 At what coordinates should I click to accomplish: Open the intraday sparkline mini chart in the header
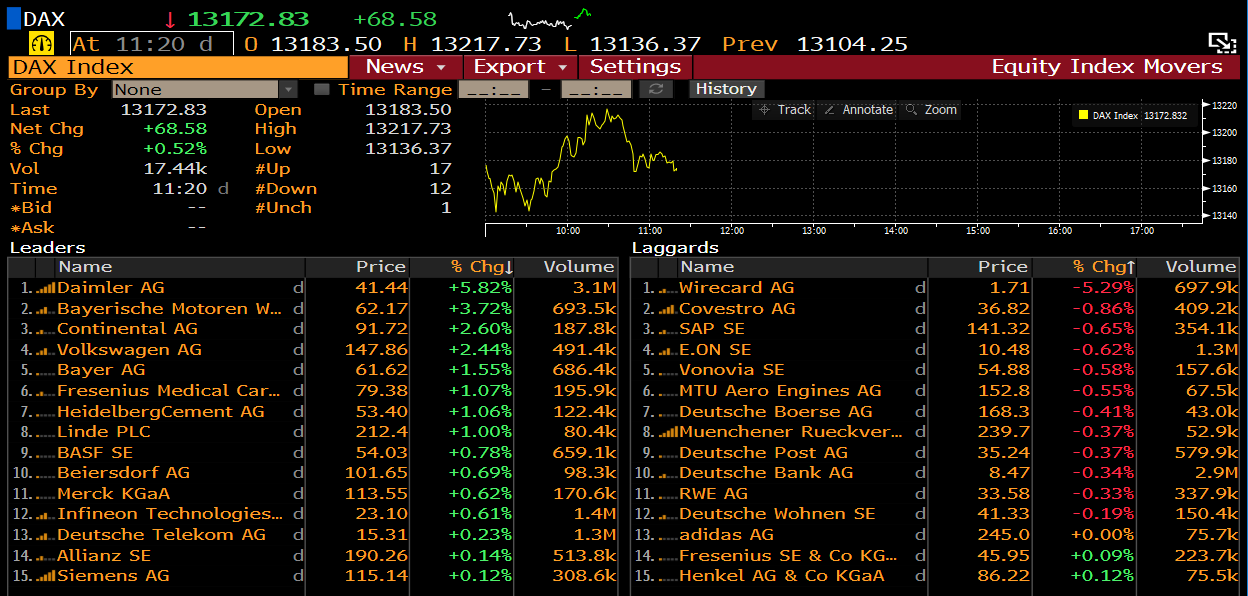[x=549, y=18]
